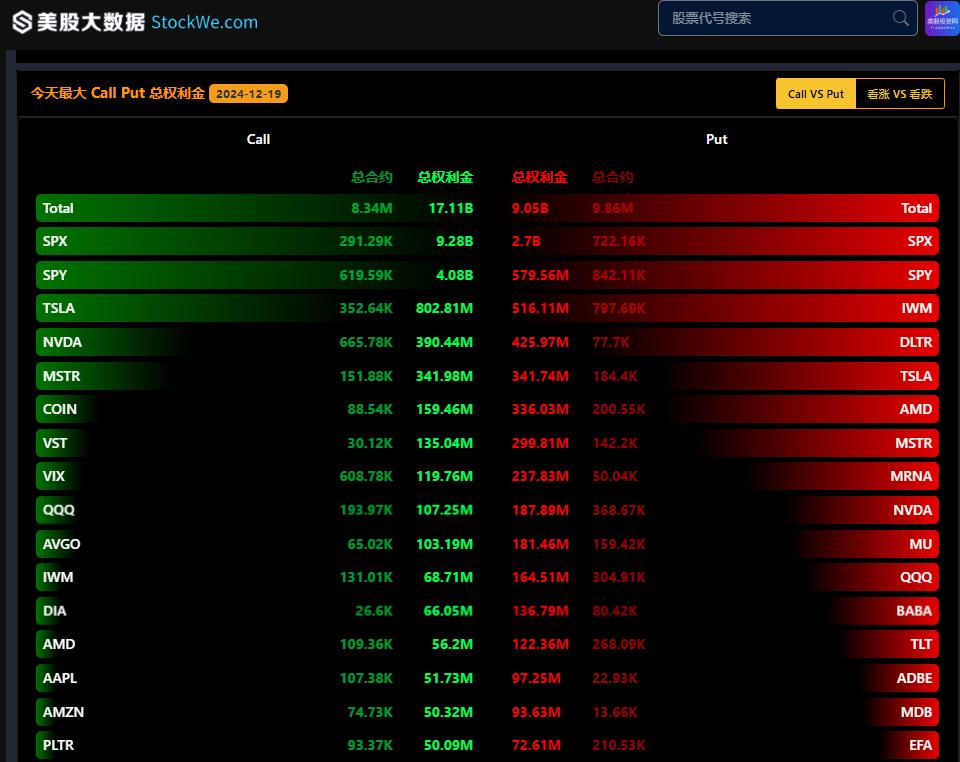Viewport: 960px width, 762px height.
Task: Click the Call column header
Action: click(x=258, y=139)
